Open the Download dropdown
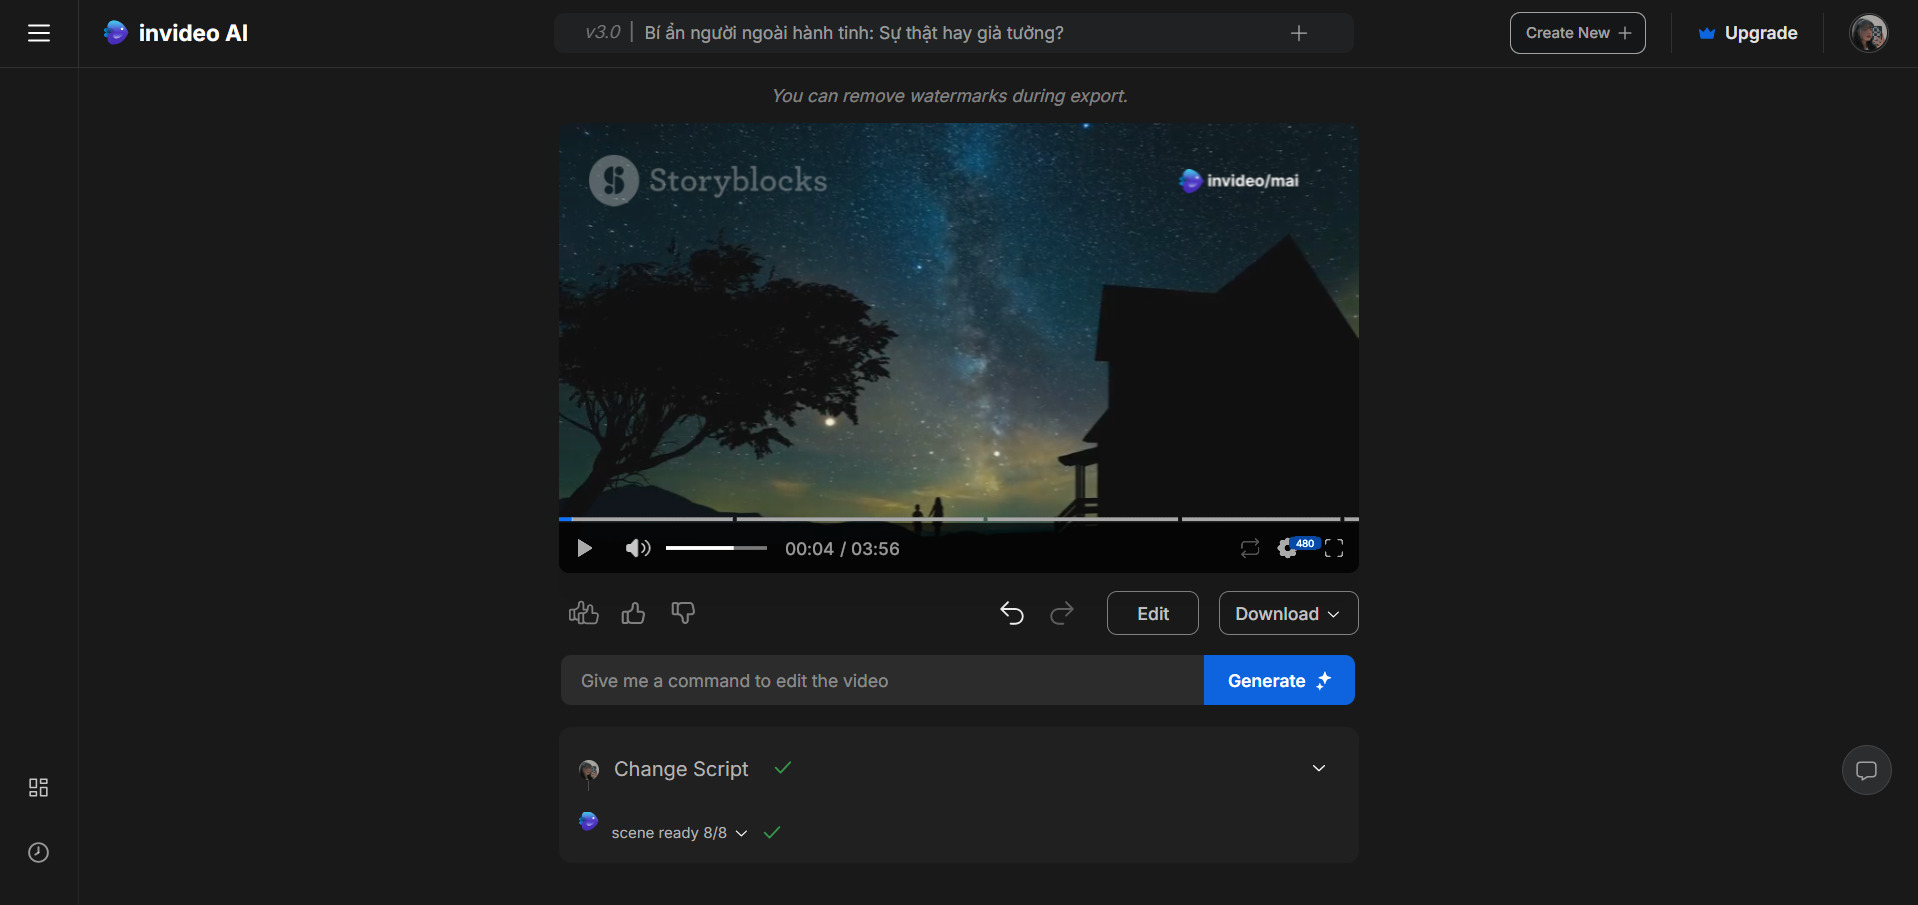Viewport: 1918px width, 905px height. [x=1288, y=613]
